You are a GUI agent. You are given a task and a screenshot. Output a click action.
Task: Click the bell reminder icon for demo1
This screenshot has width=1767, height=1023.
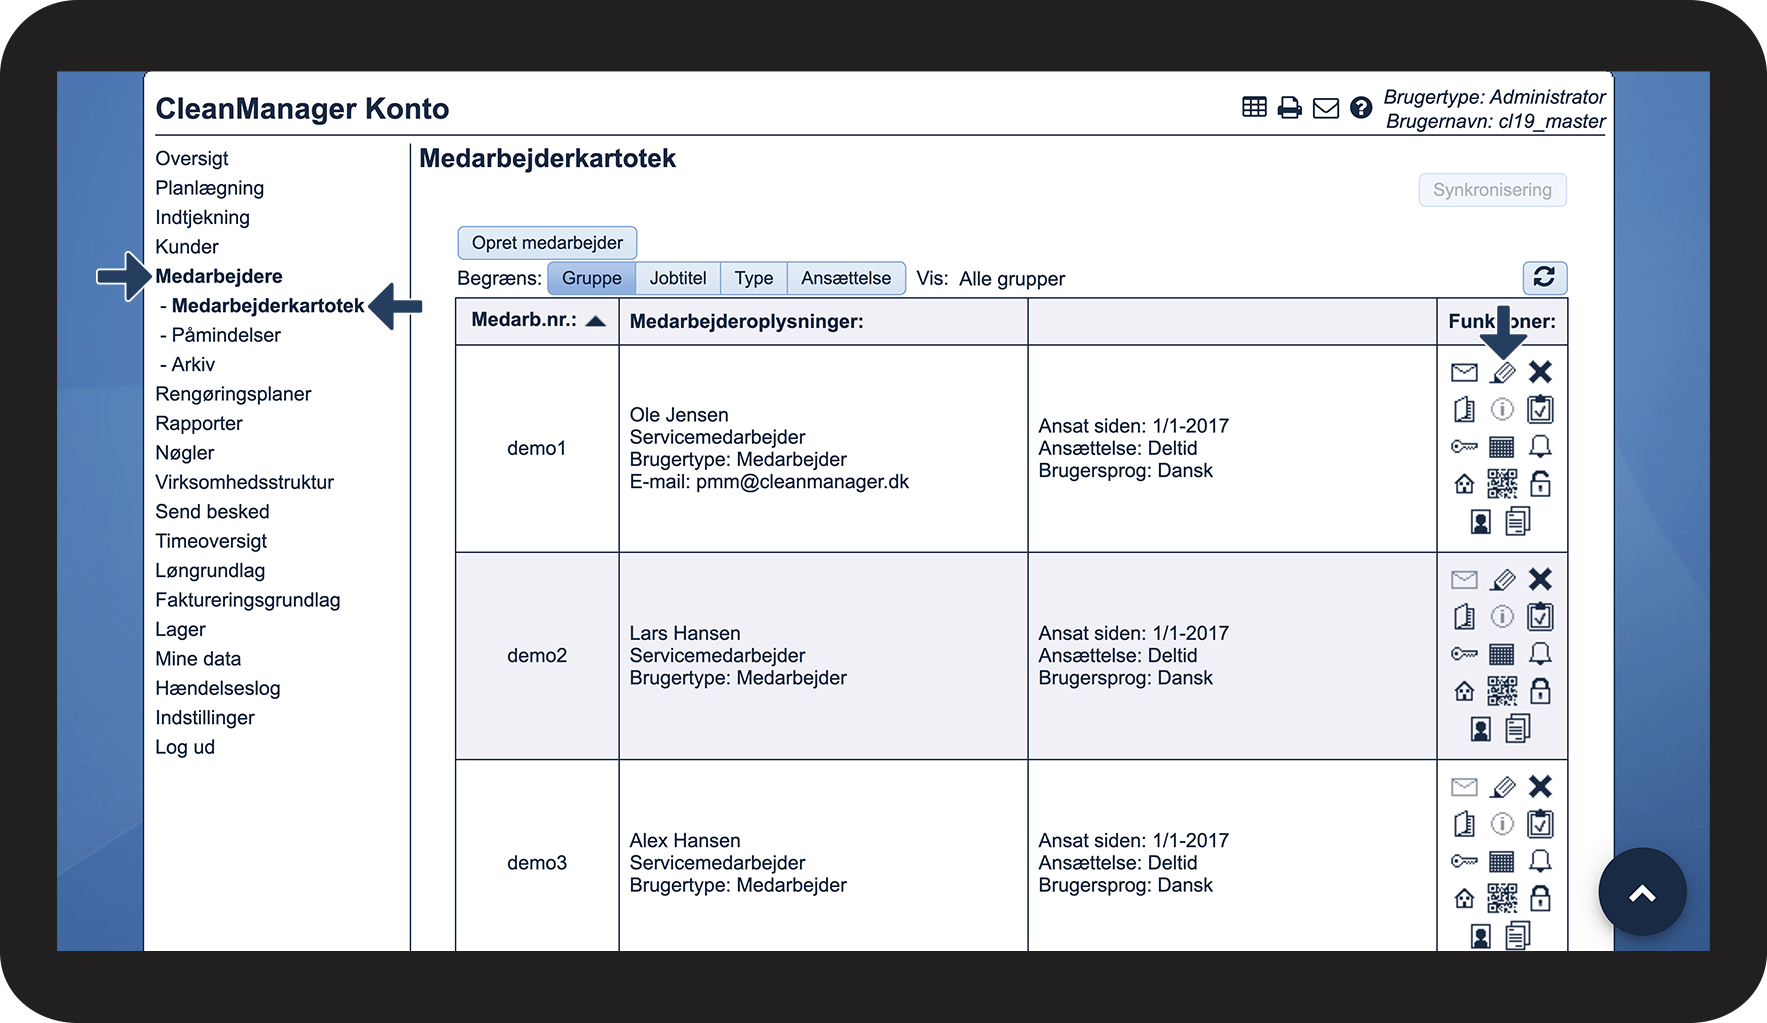[1540, 446]
